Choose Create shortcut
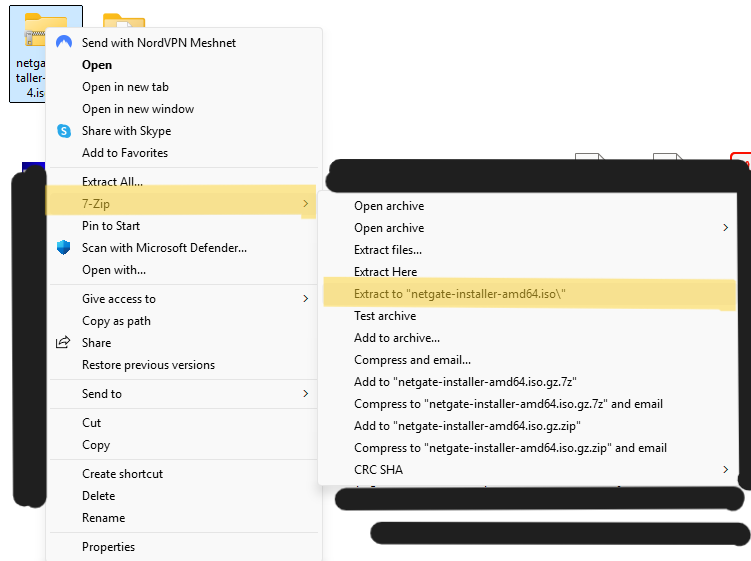The image size is (751, 561). tap(184, 473)
